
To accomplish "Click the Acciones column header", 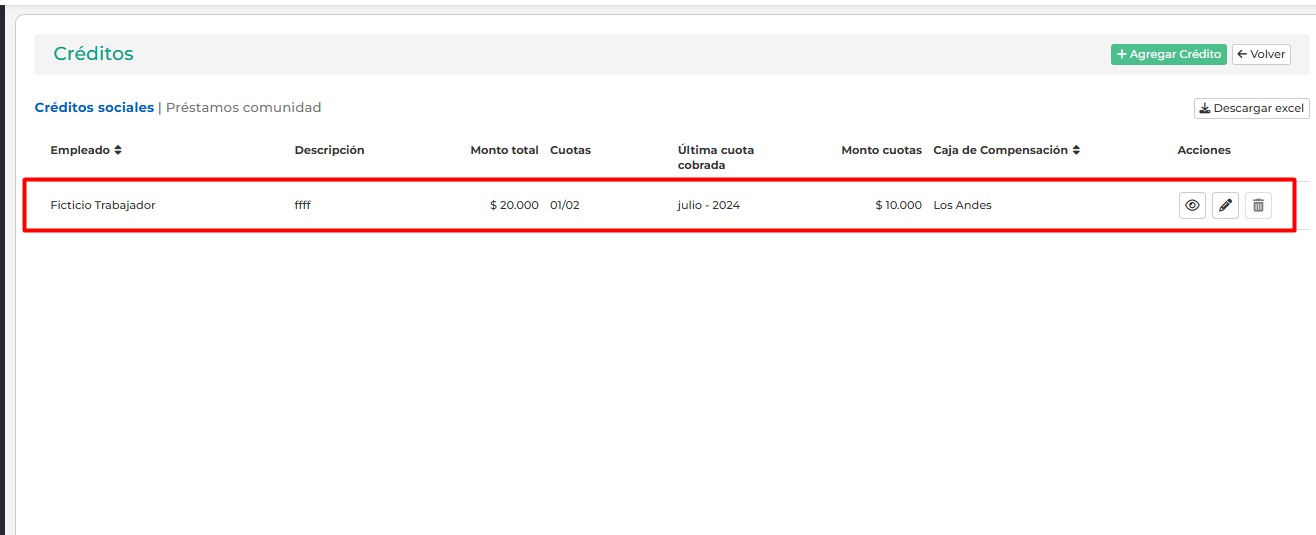I will [1204, 150].
